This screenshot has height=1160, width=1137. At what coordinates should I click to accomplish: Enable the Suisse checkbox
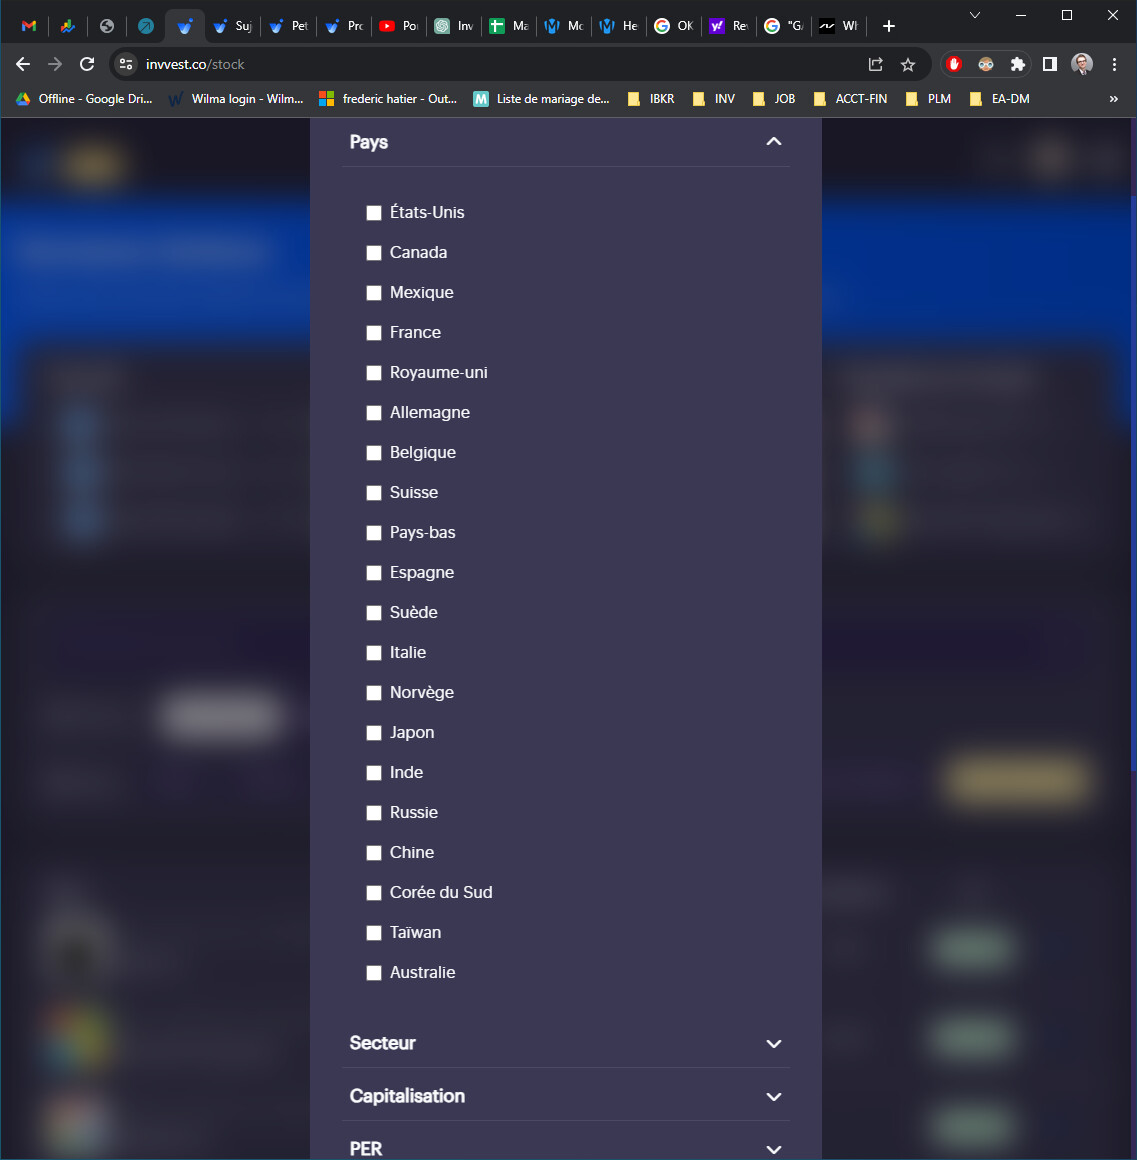(x=374, y=493)
